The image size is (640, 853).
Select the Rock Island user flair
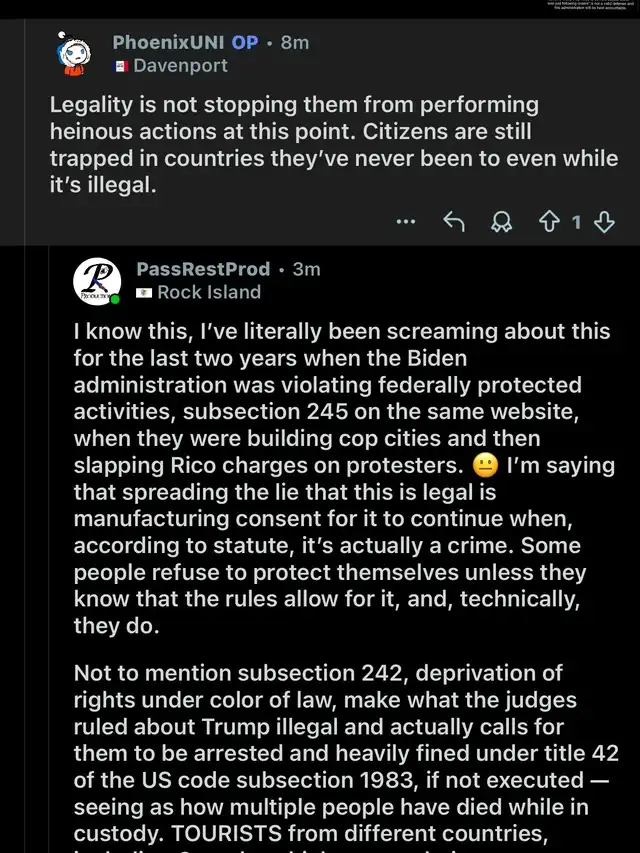click(x=209, y=293)
